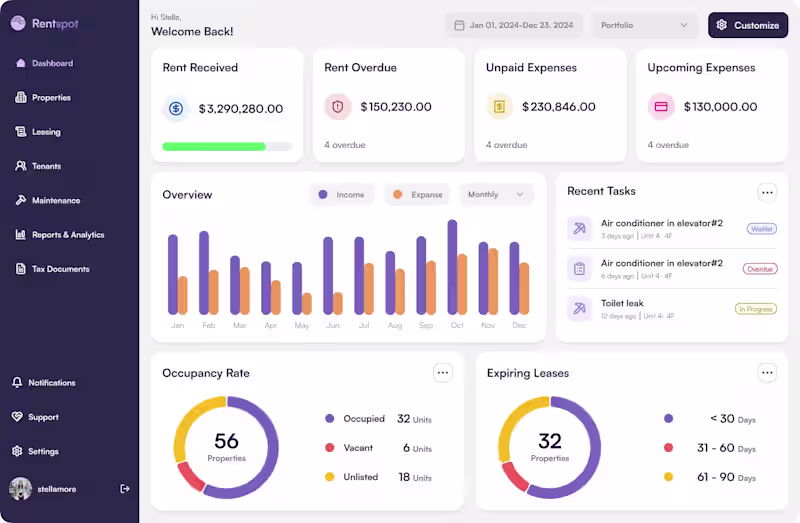Click the Rent Received green progress bar
The height and width of the screenshot is (523, 800).
(x=214, y=147)
